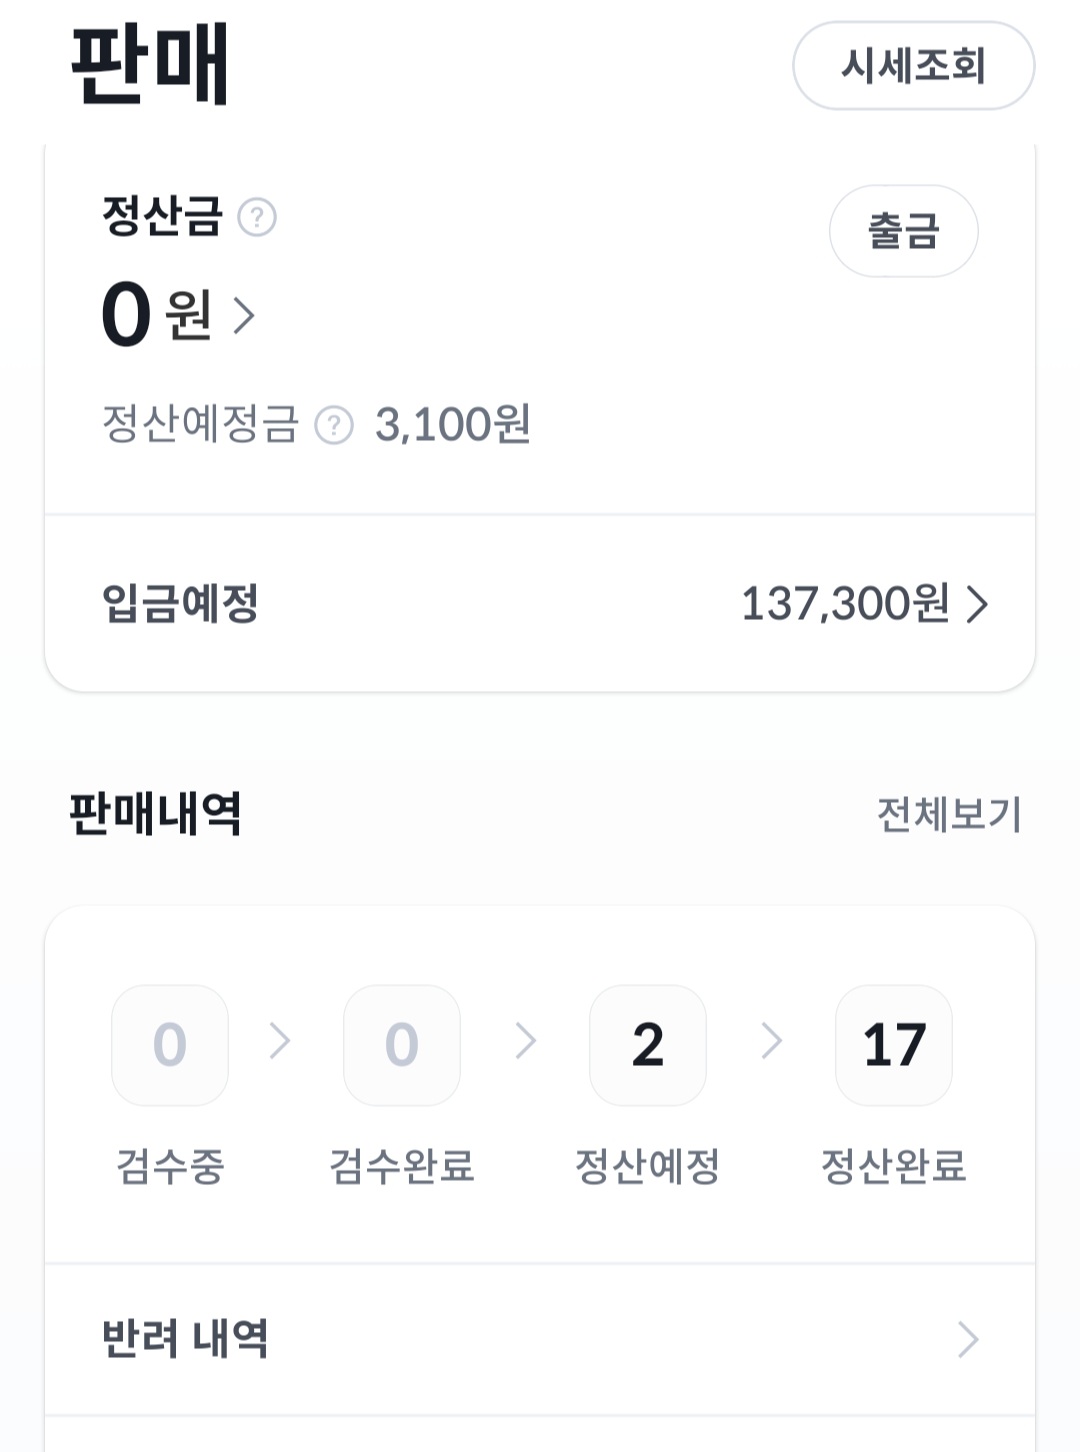Tap the chevron on 반려 내역 row
1080x1452 pixels.
coord(967,1339)
